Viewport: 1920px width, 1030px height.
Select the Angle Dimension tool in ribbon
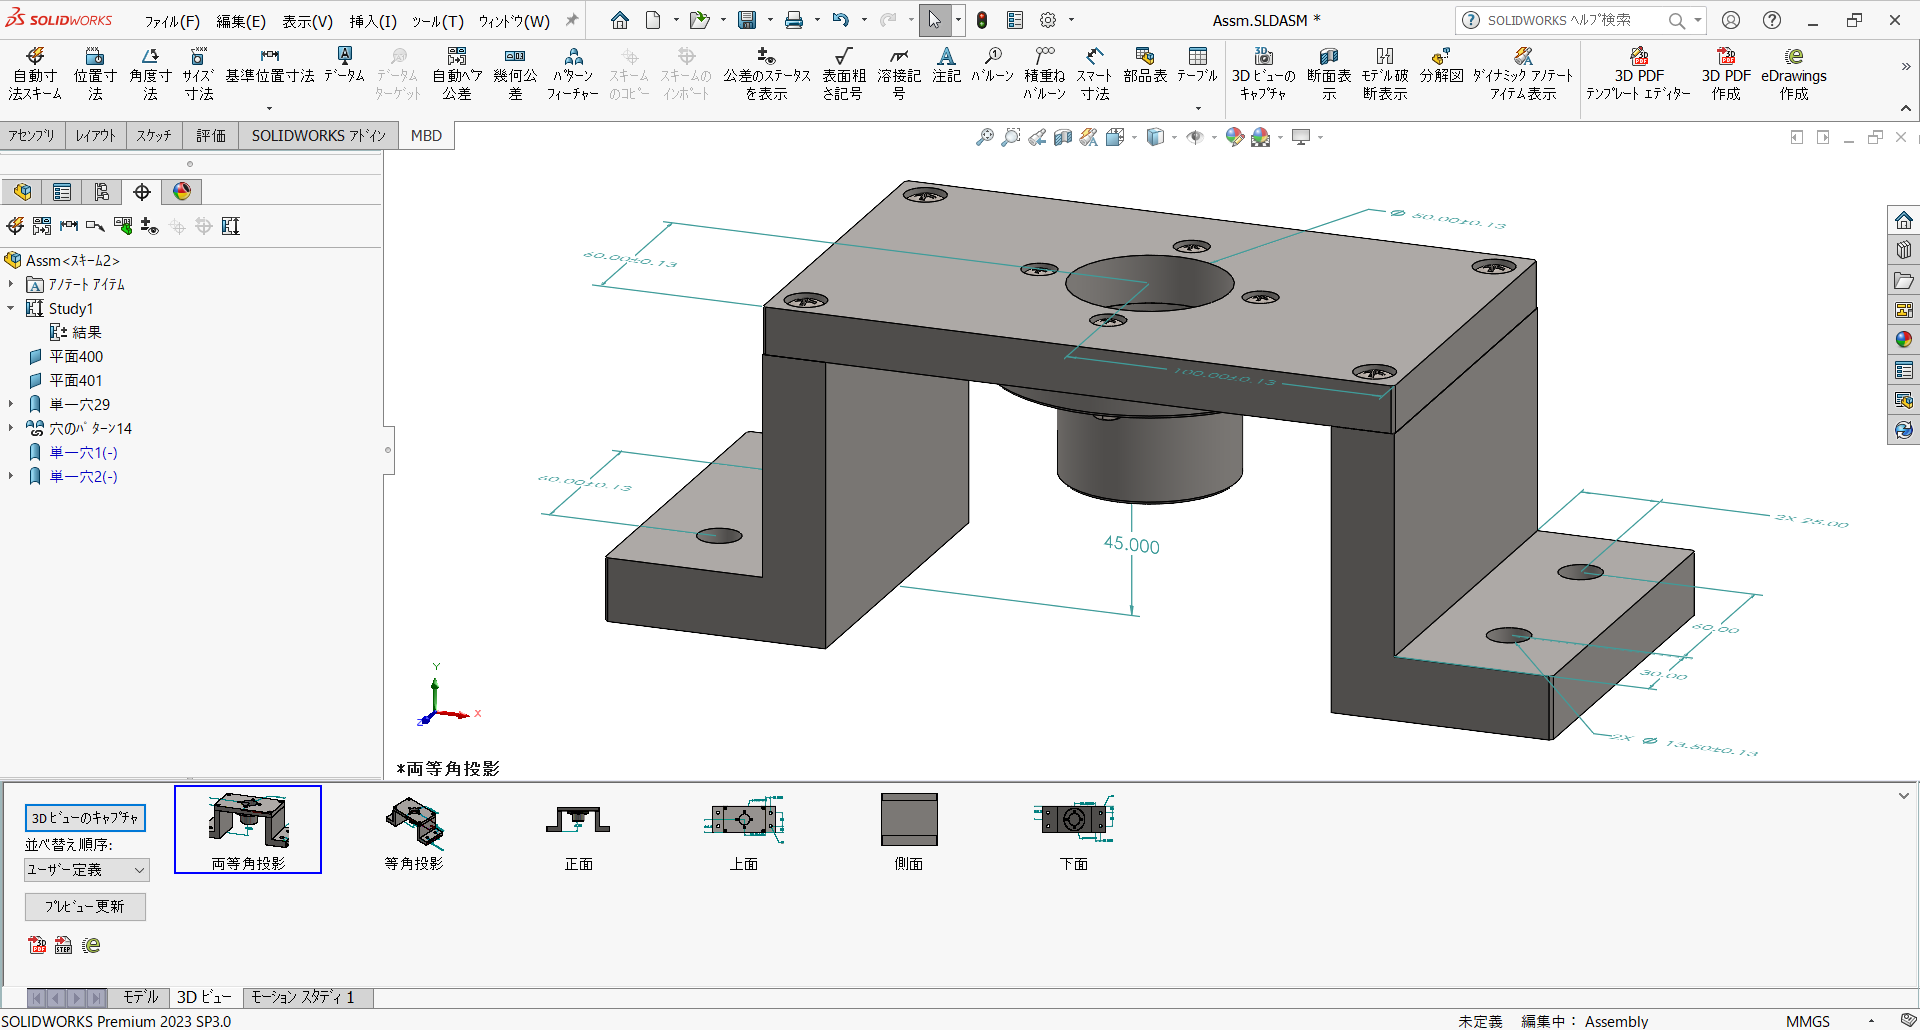coord(150,74)
